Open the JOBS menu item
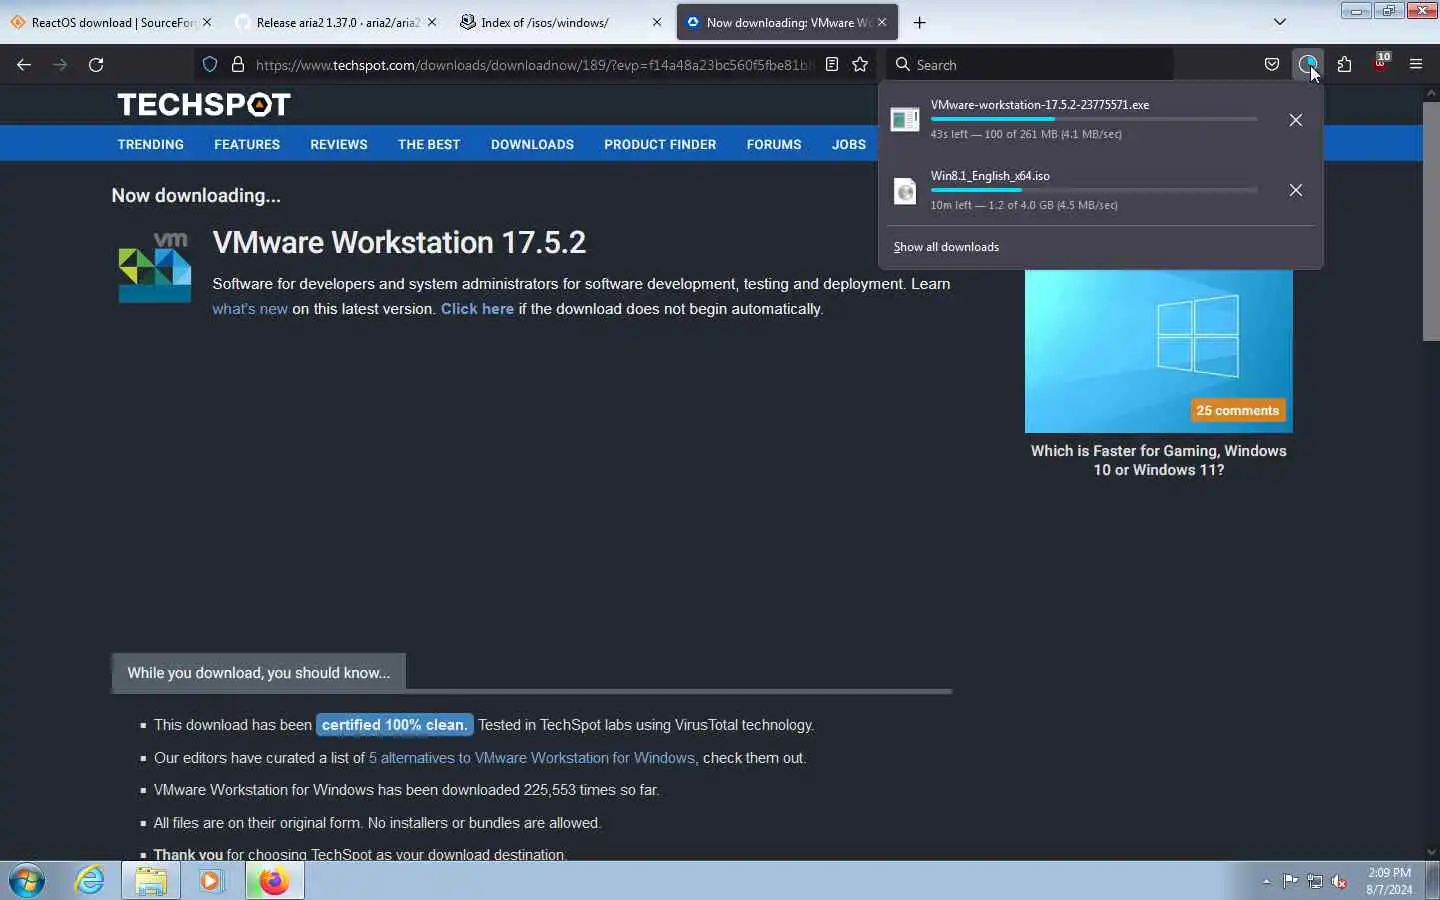The width and height of the screenshot is (1440, 900). pos(849,144)
